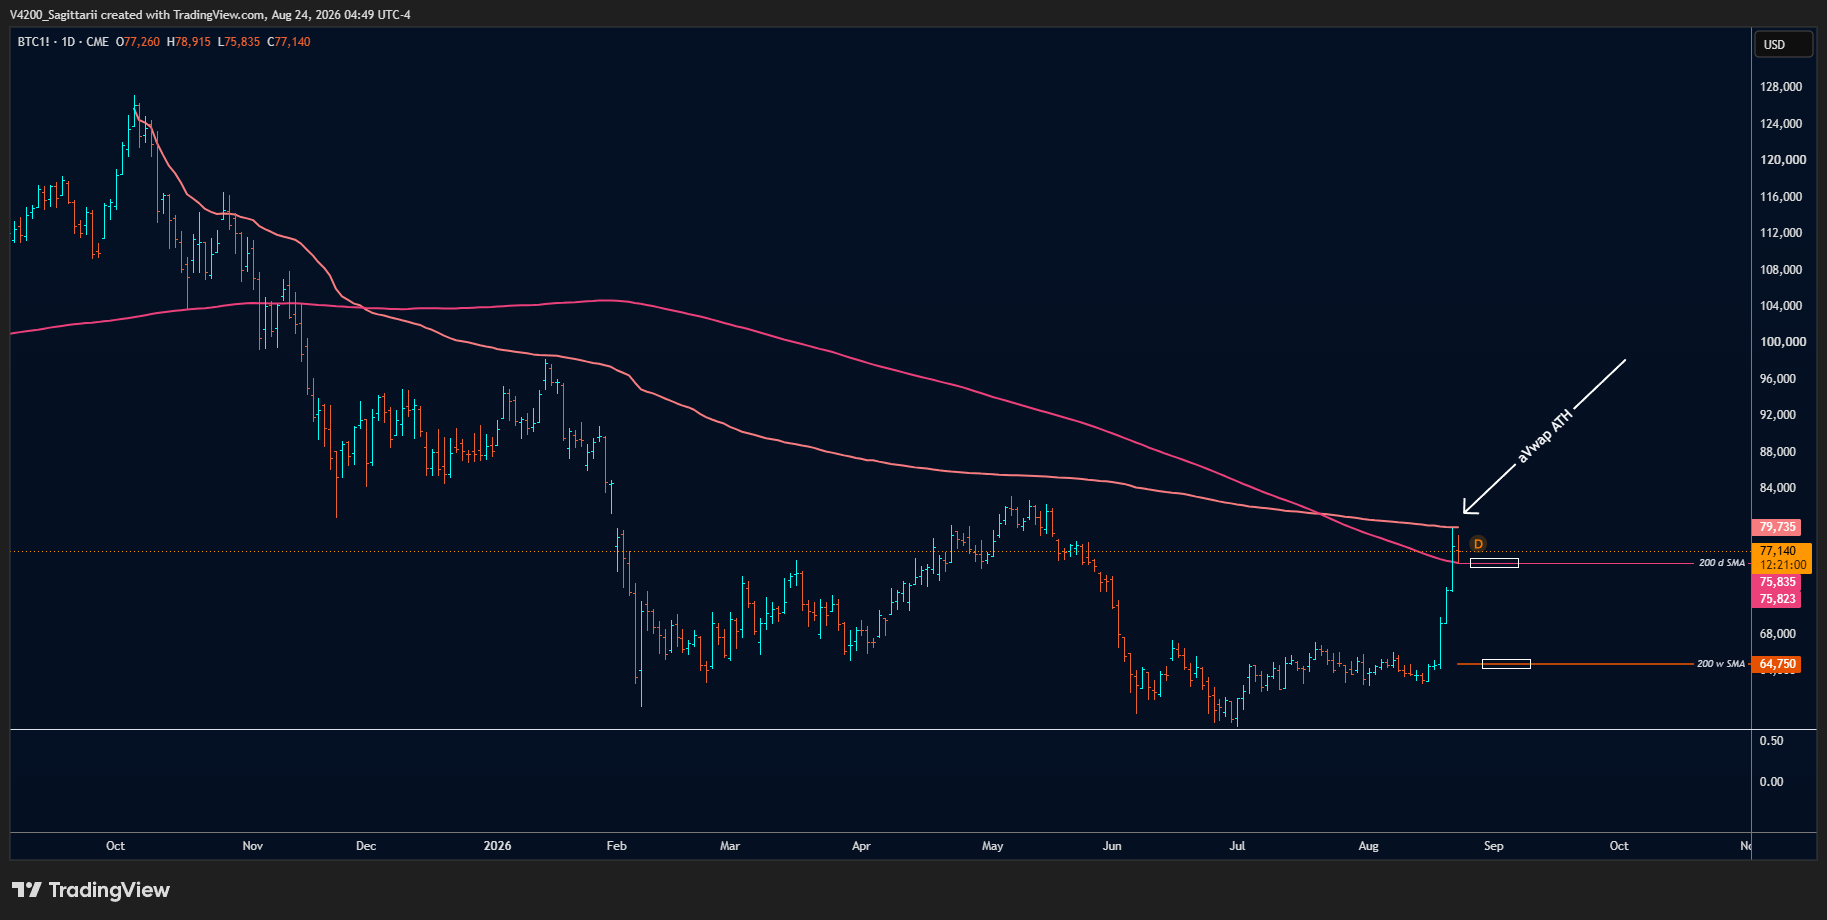Image resolution: width=1827 pixels, height=920 pixels.
Task: Select the close value C77,140 in legend
Action: click(289, 42)
